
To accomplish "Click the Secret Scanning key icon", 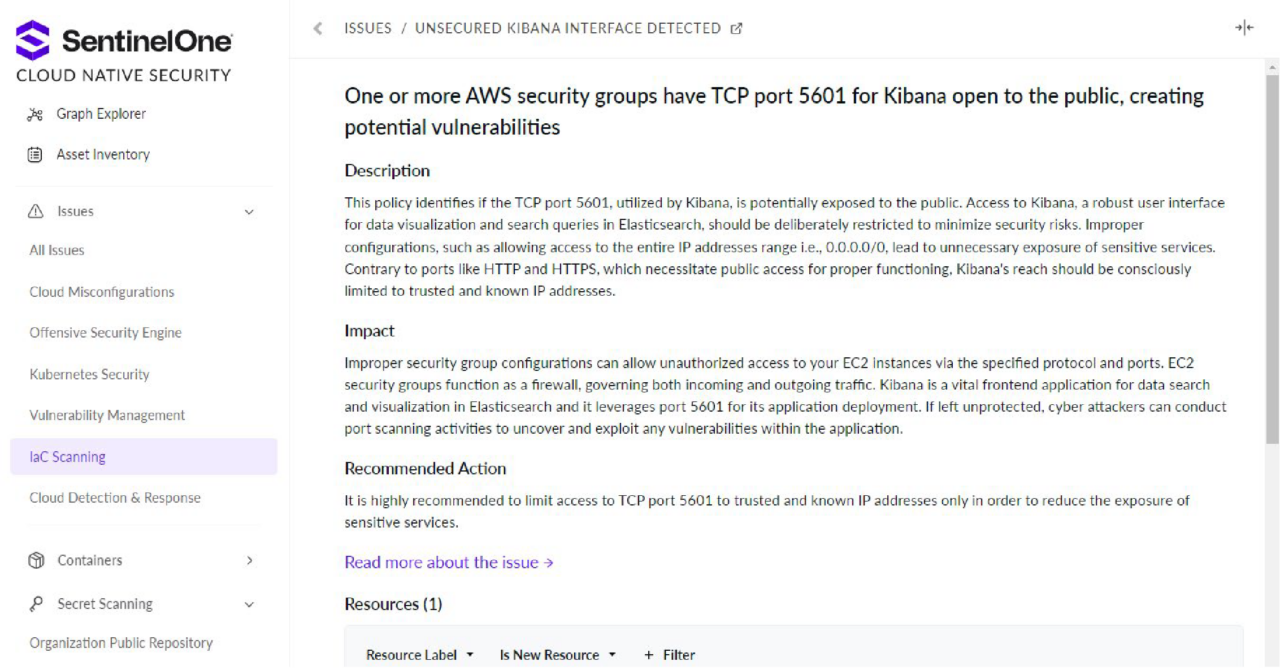I will pyautogui.click(x=36, y=604).
